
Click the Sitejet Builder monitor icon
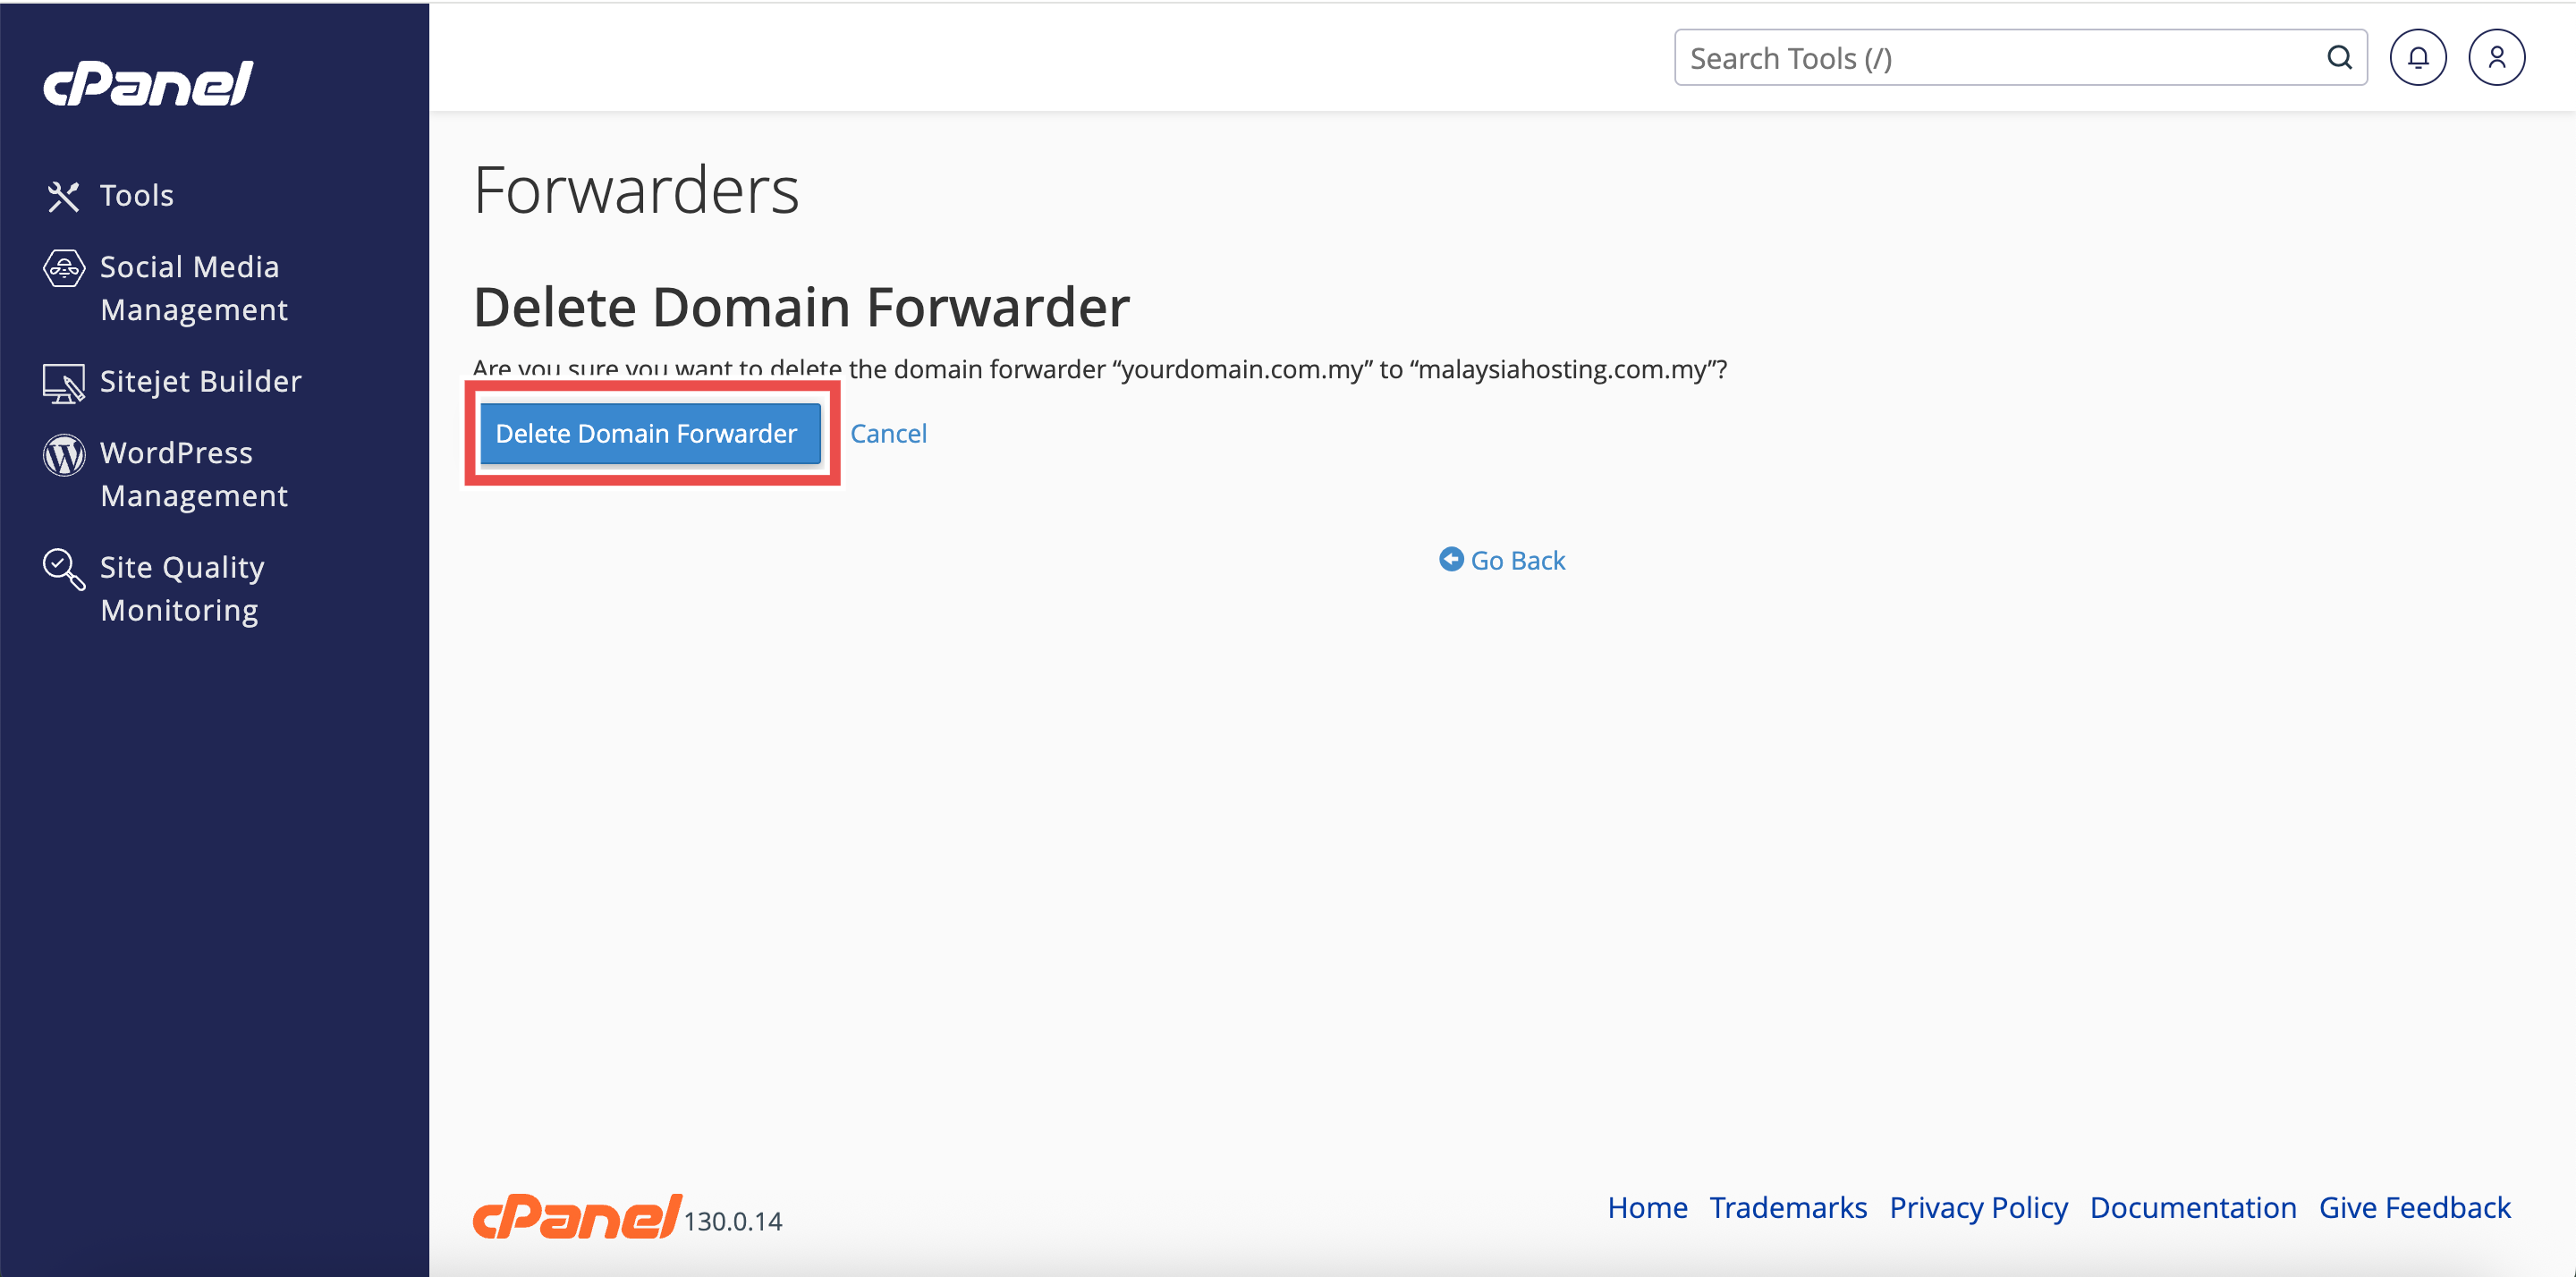point(64,383)
